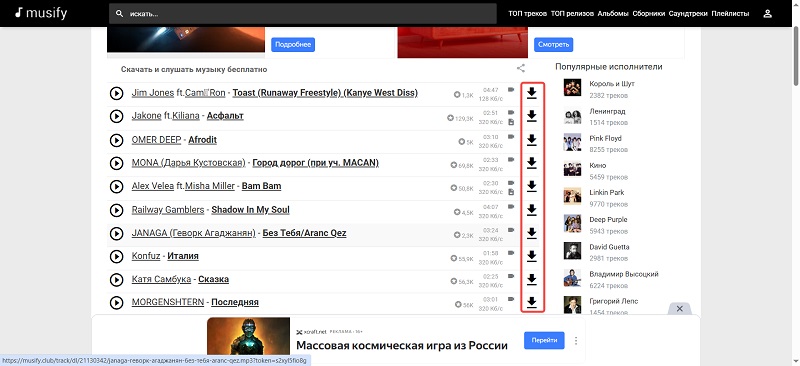Select Владимир Высоцкий in popular artists
This screenshot has height=366, width=800.
(623, 274)
